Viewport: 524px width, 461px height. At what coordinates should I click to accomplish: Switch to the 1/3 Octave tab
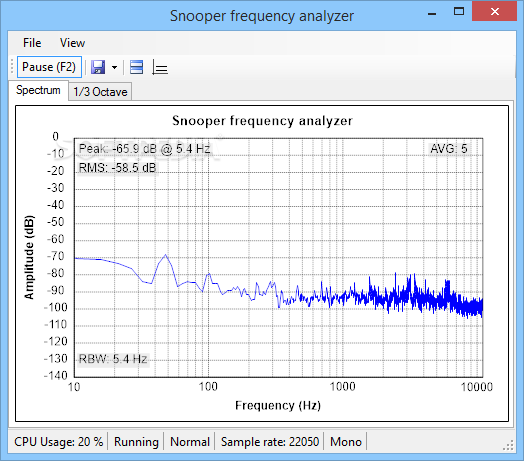[x=100, y=92]
